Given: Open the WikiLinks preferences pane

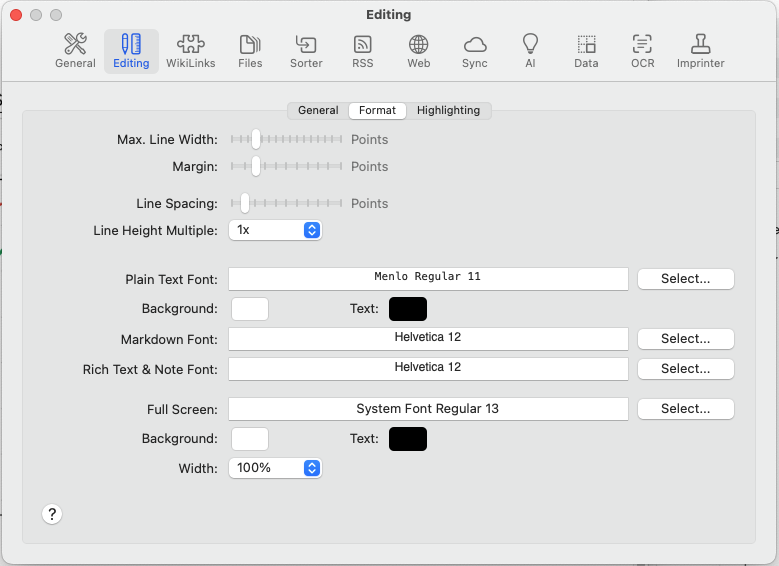Looking at the screenshot, I should click(x=191, y=51).
